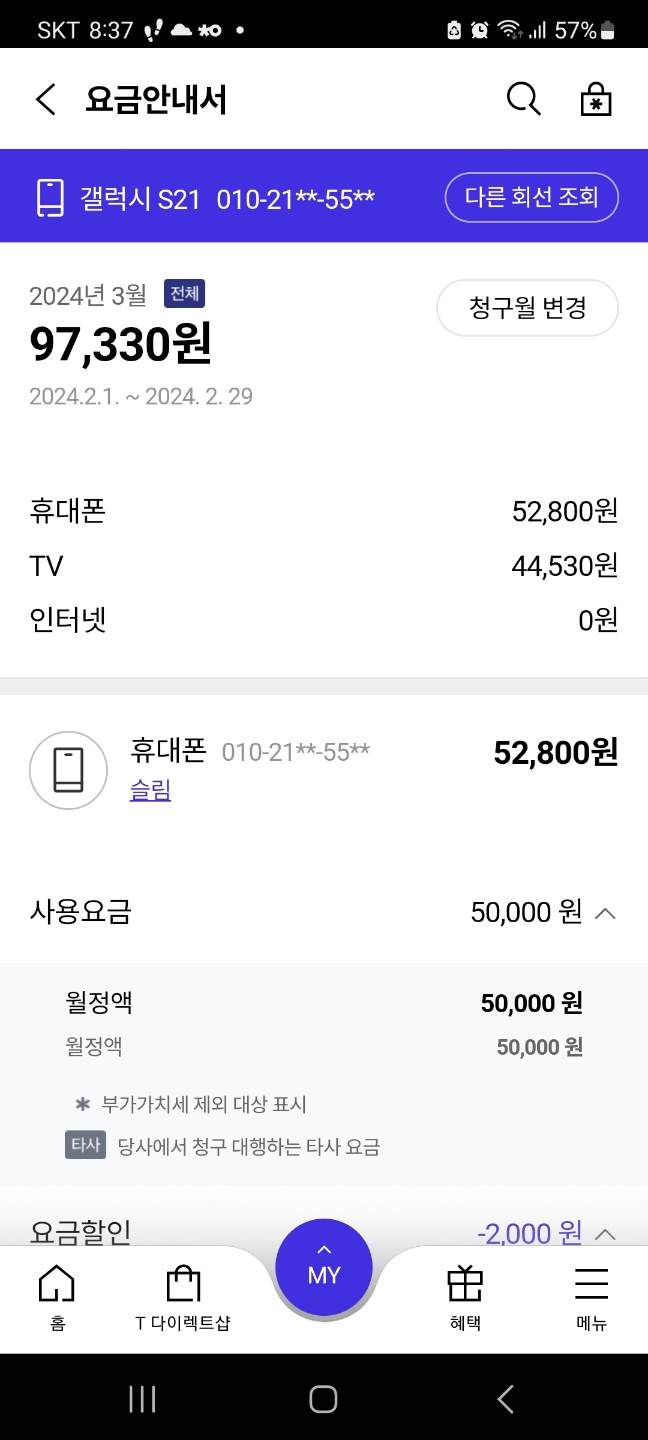The height and width of the screenshot is (1440, 648).
Task: Tap the purple MY center button
Action: click(323, 1268)
